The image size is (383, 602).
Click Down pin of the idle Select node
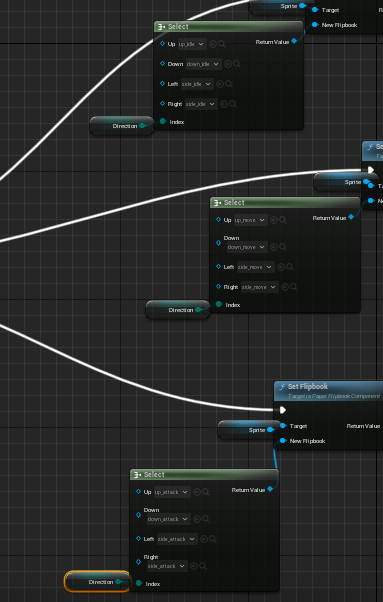point(162,63)
